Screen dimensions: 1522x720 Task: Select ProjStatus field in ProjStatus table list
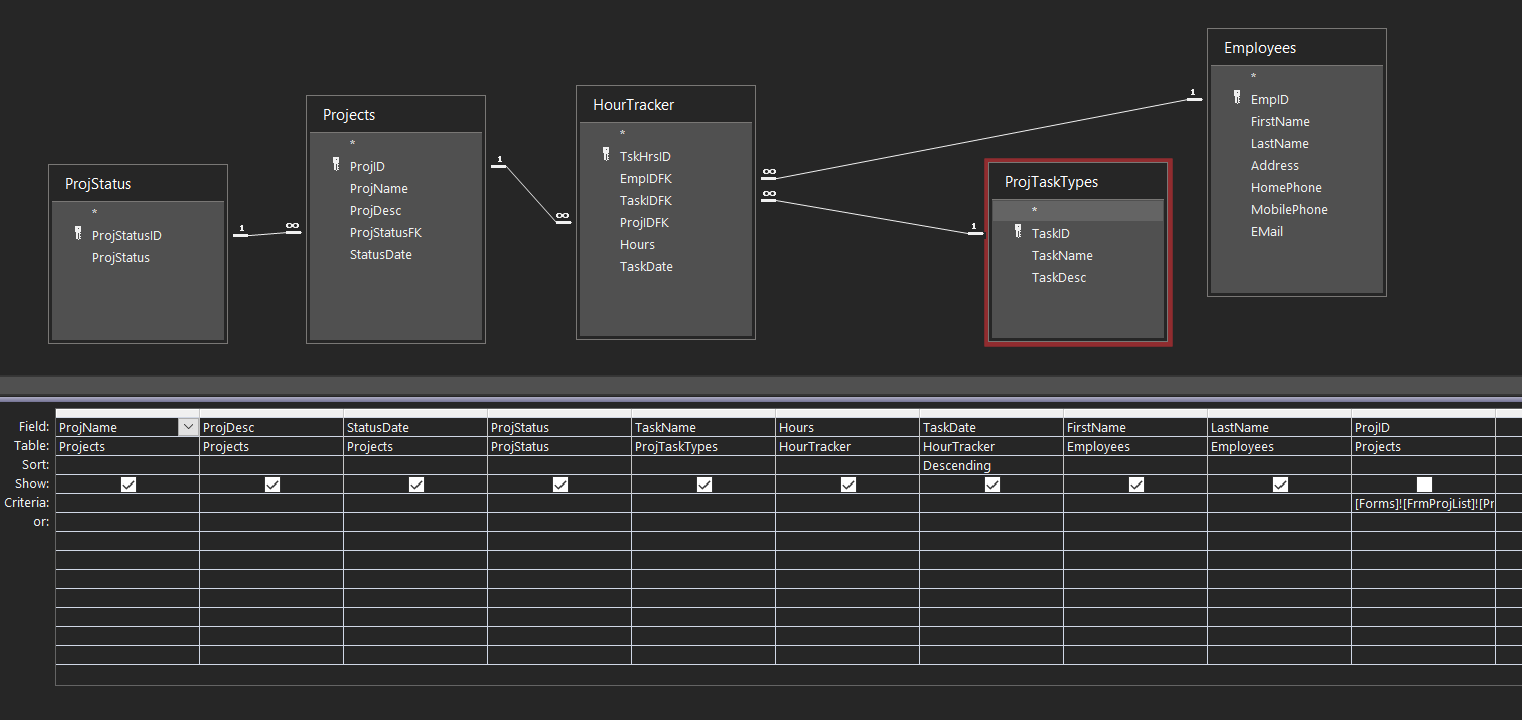[121, 258]
